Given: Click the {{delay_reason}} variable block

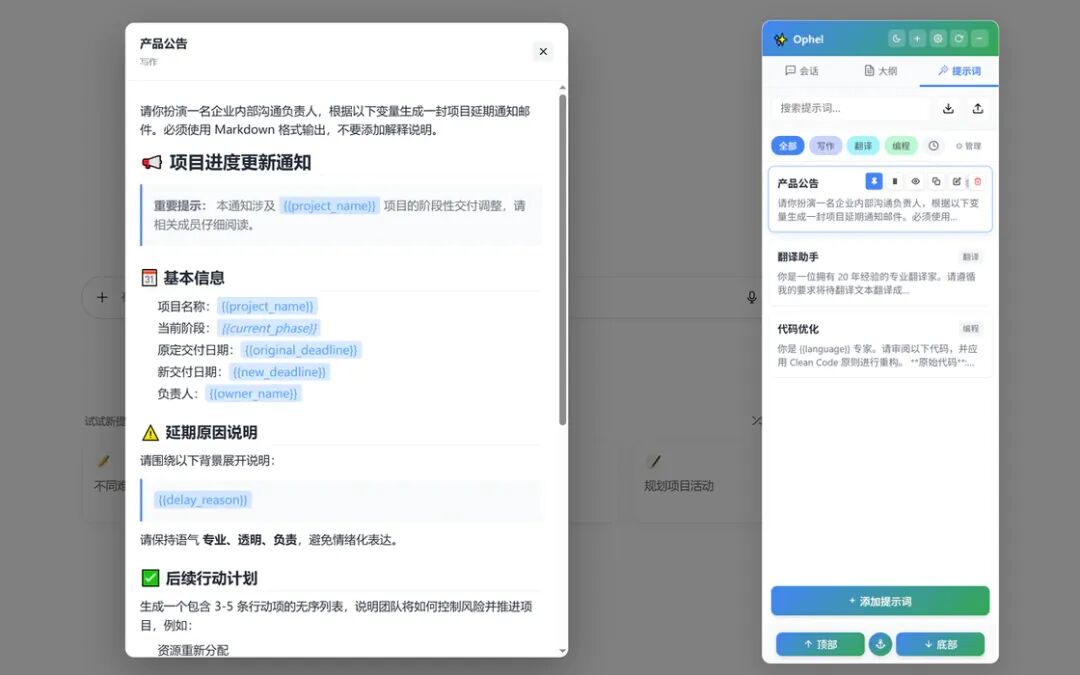Looking at the screenshot, I should [202, 500].
